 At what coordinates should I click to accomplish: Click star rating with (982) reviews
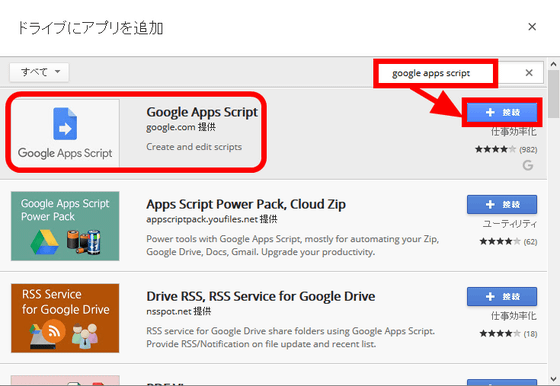pyautogui.click(x=506, y=149)
